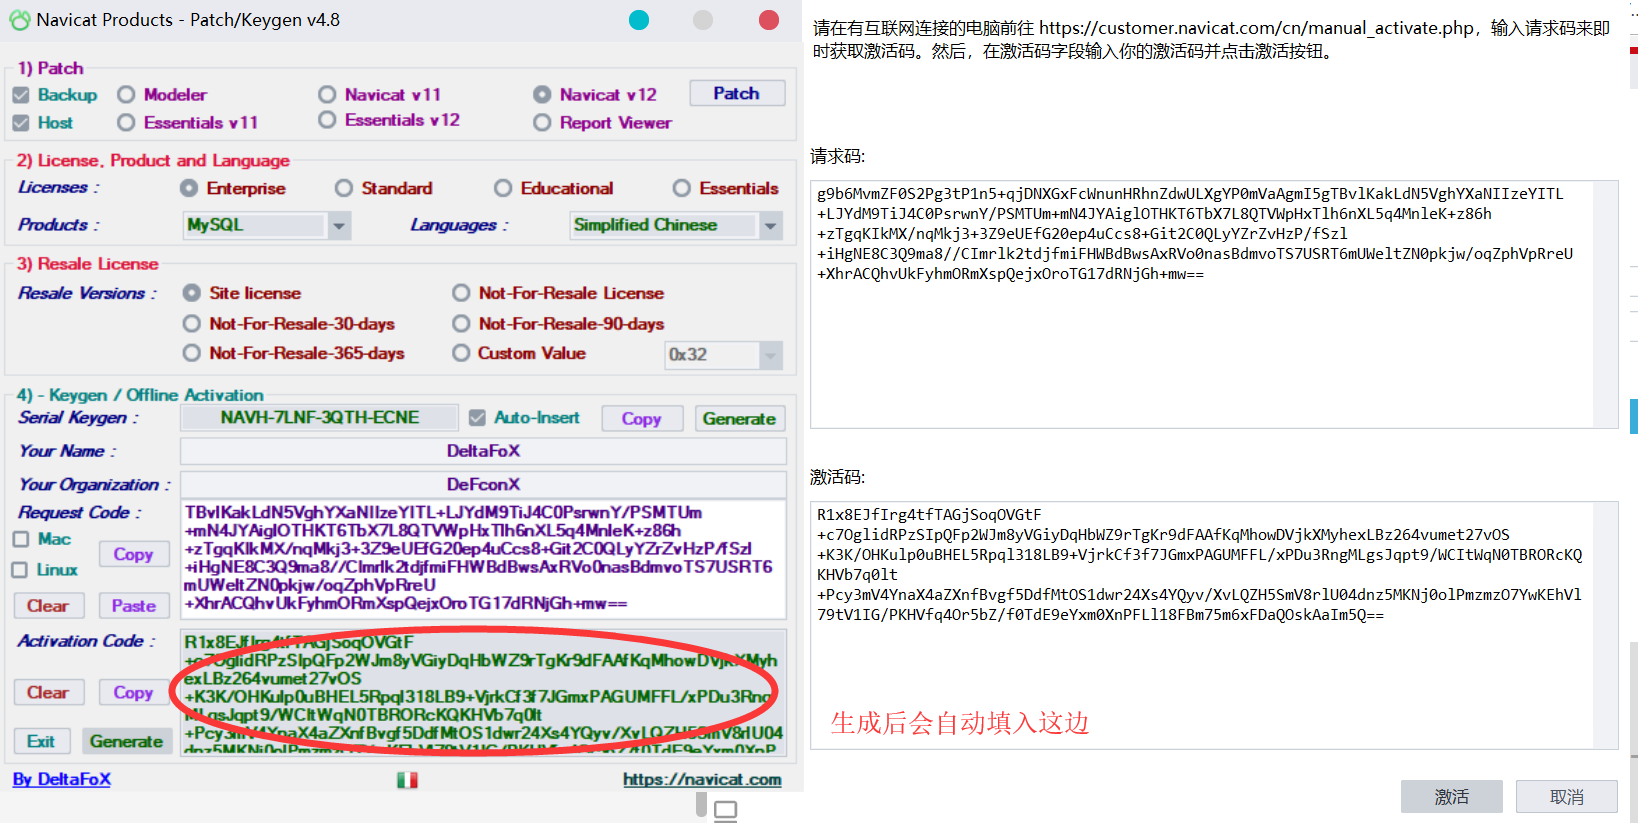Screen dimensions: 1638x823
Task: Click the Paste button
Action: 134,606
